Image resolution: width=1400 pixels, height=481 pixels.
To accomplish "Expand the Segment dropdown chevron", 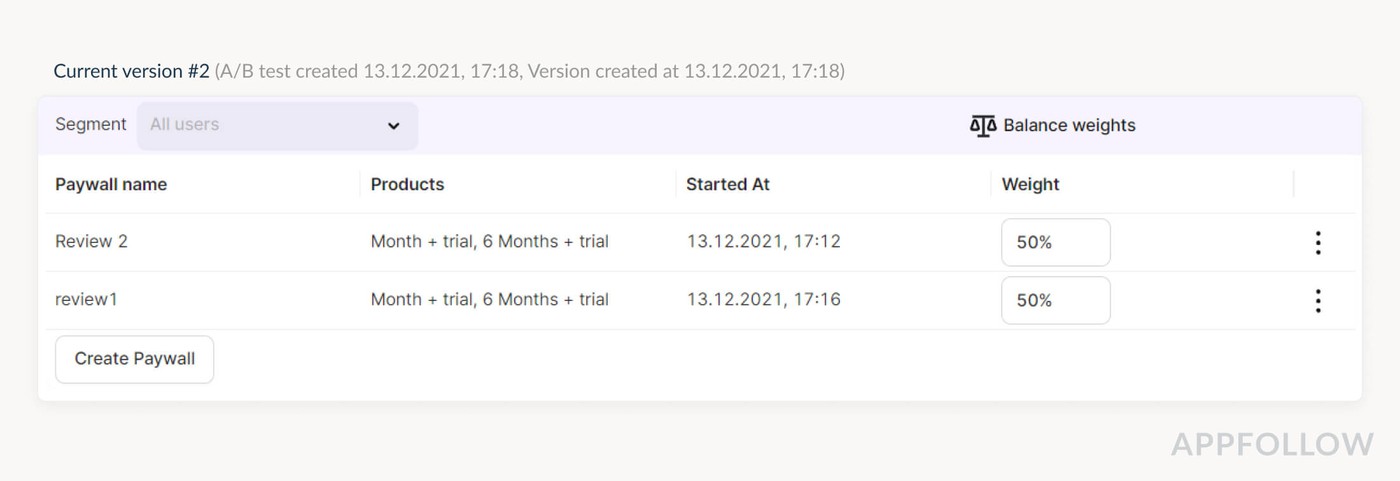I will (x=393, y=126).
